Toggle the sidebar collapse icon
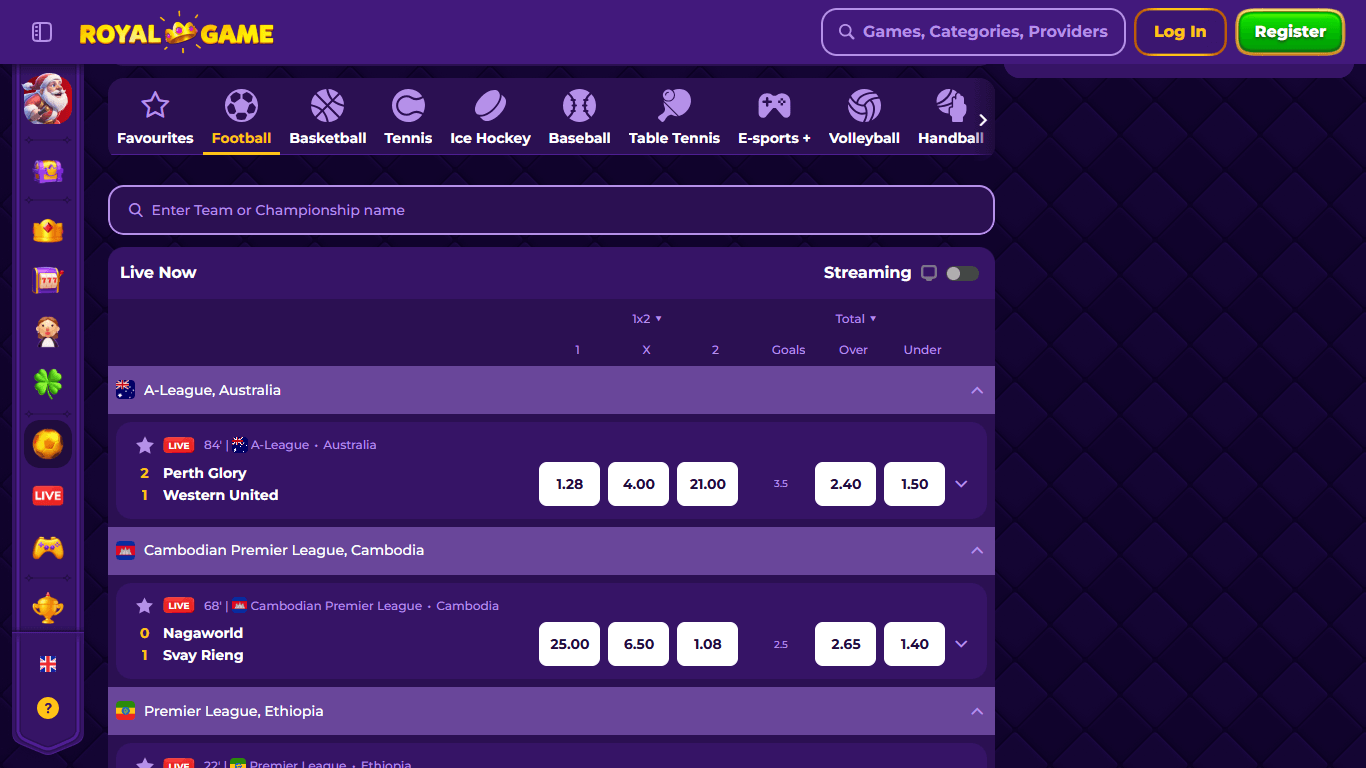Screen dimensions: 1366x768 pos(42,32)
